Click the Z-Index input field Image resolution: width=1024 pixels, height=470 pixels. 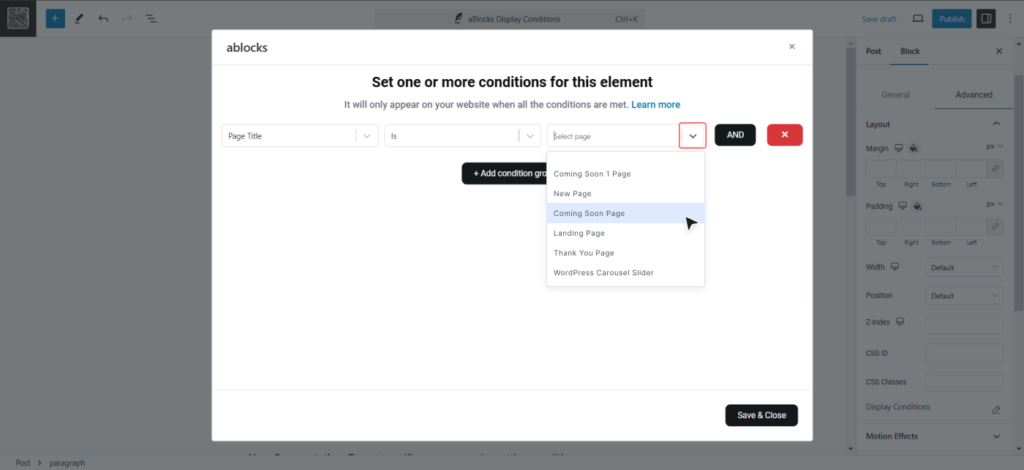[965, 324]
